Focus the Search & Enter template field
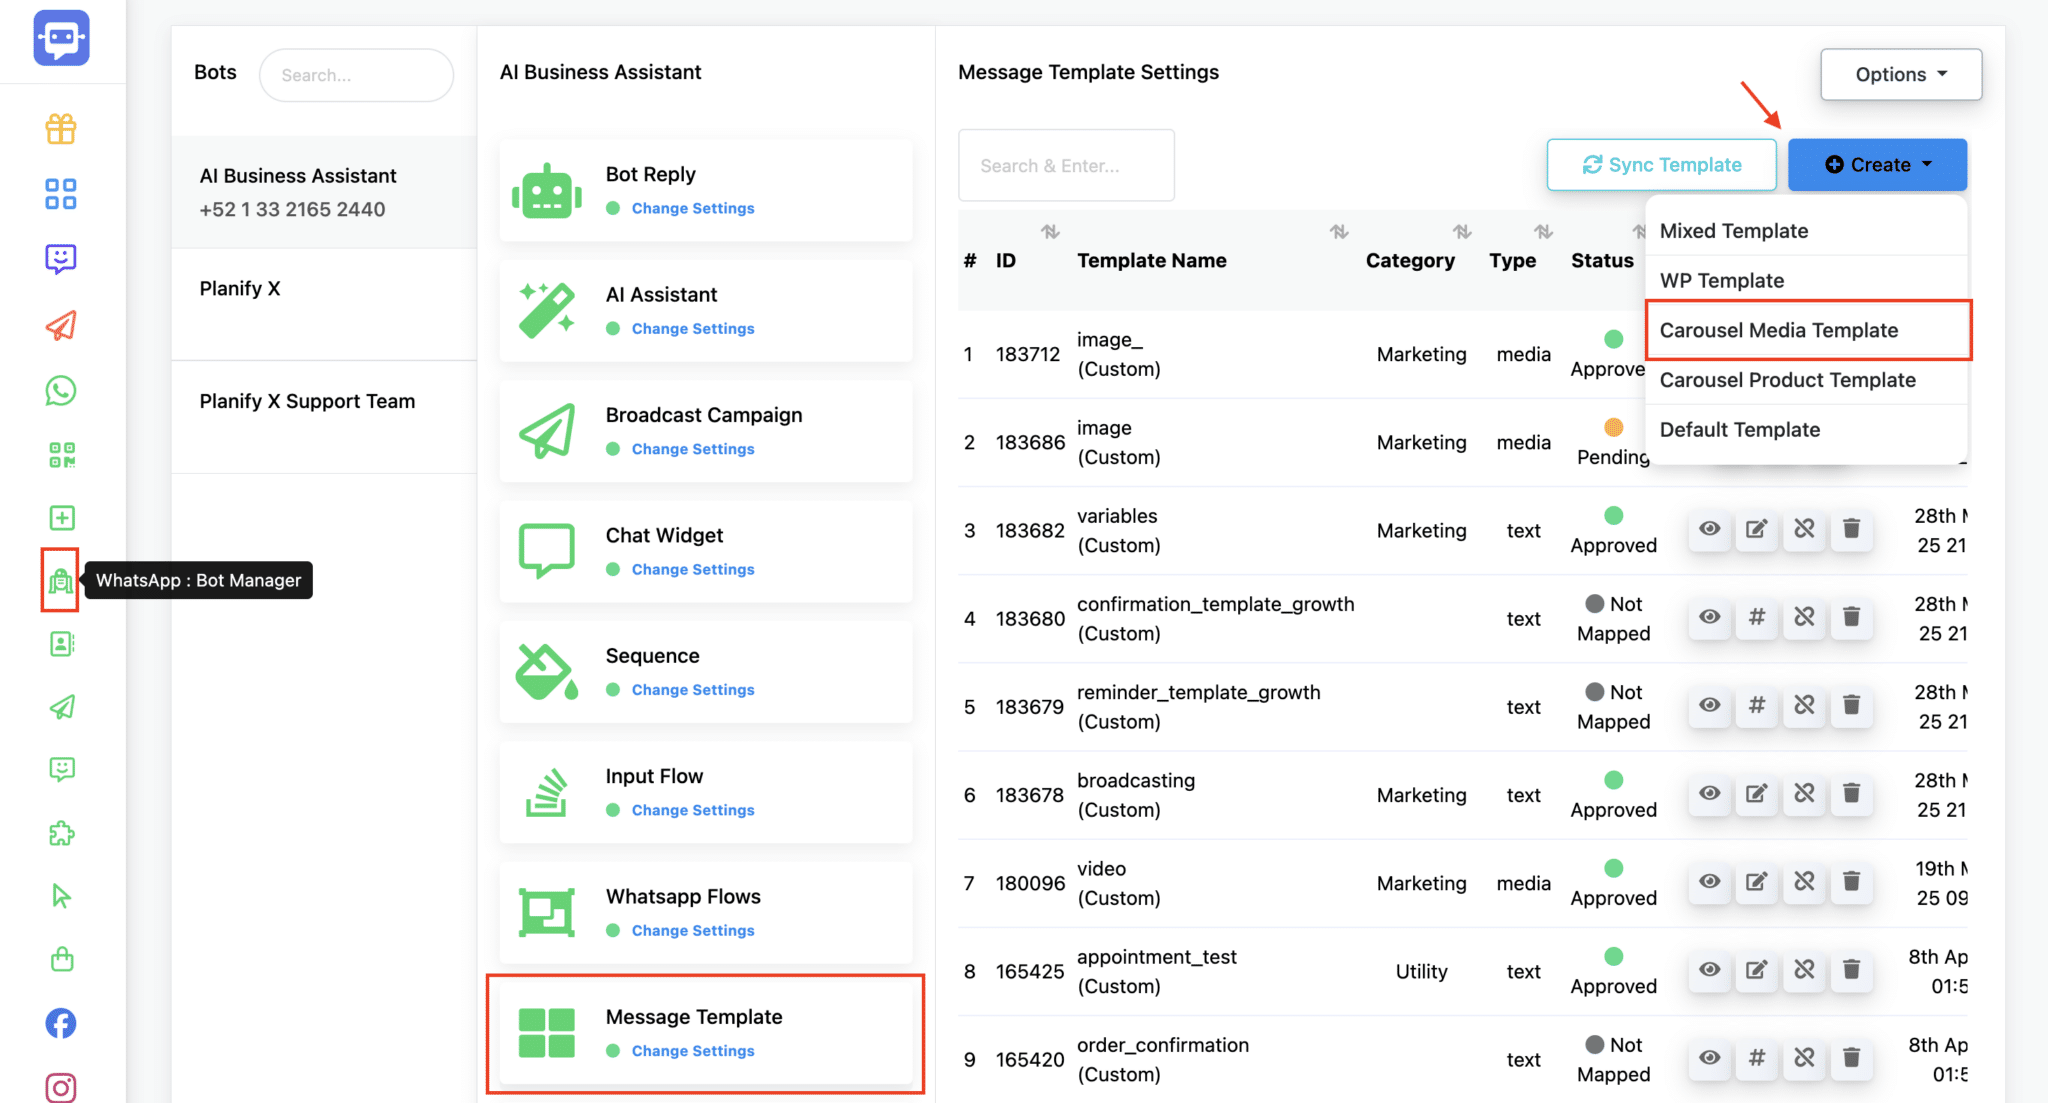The height and width of the screenshot is (1103, 2048). (x=1066, y=165)
